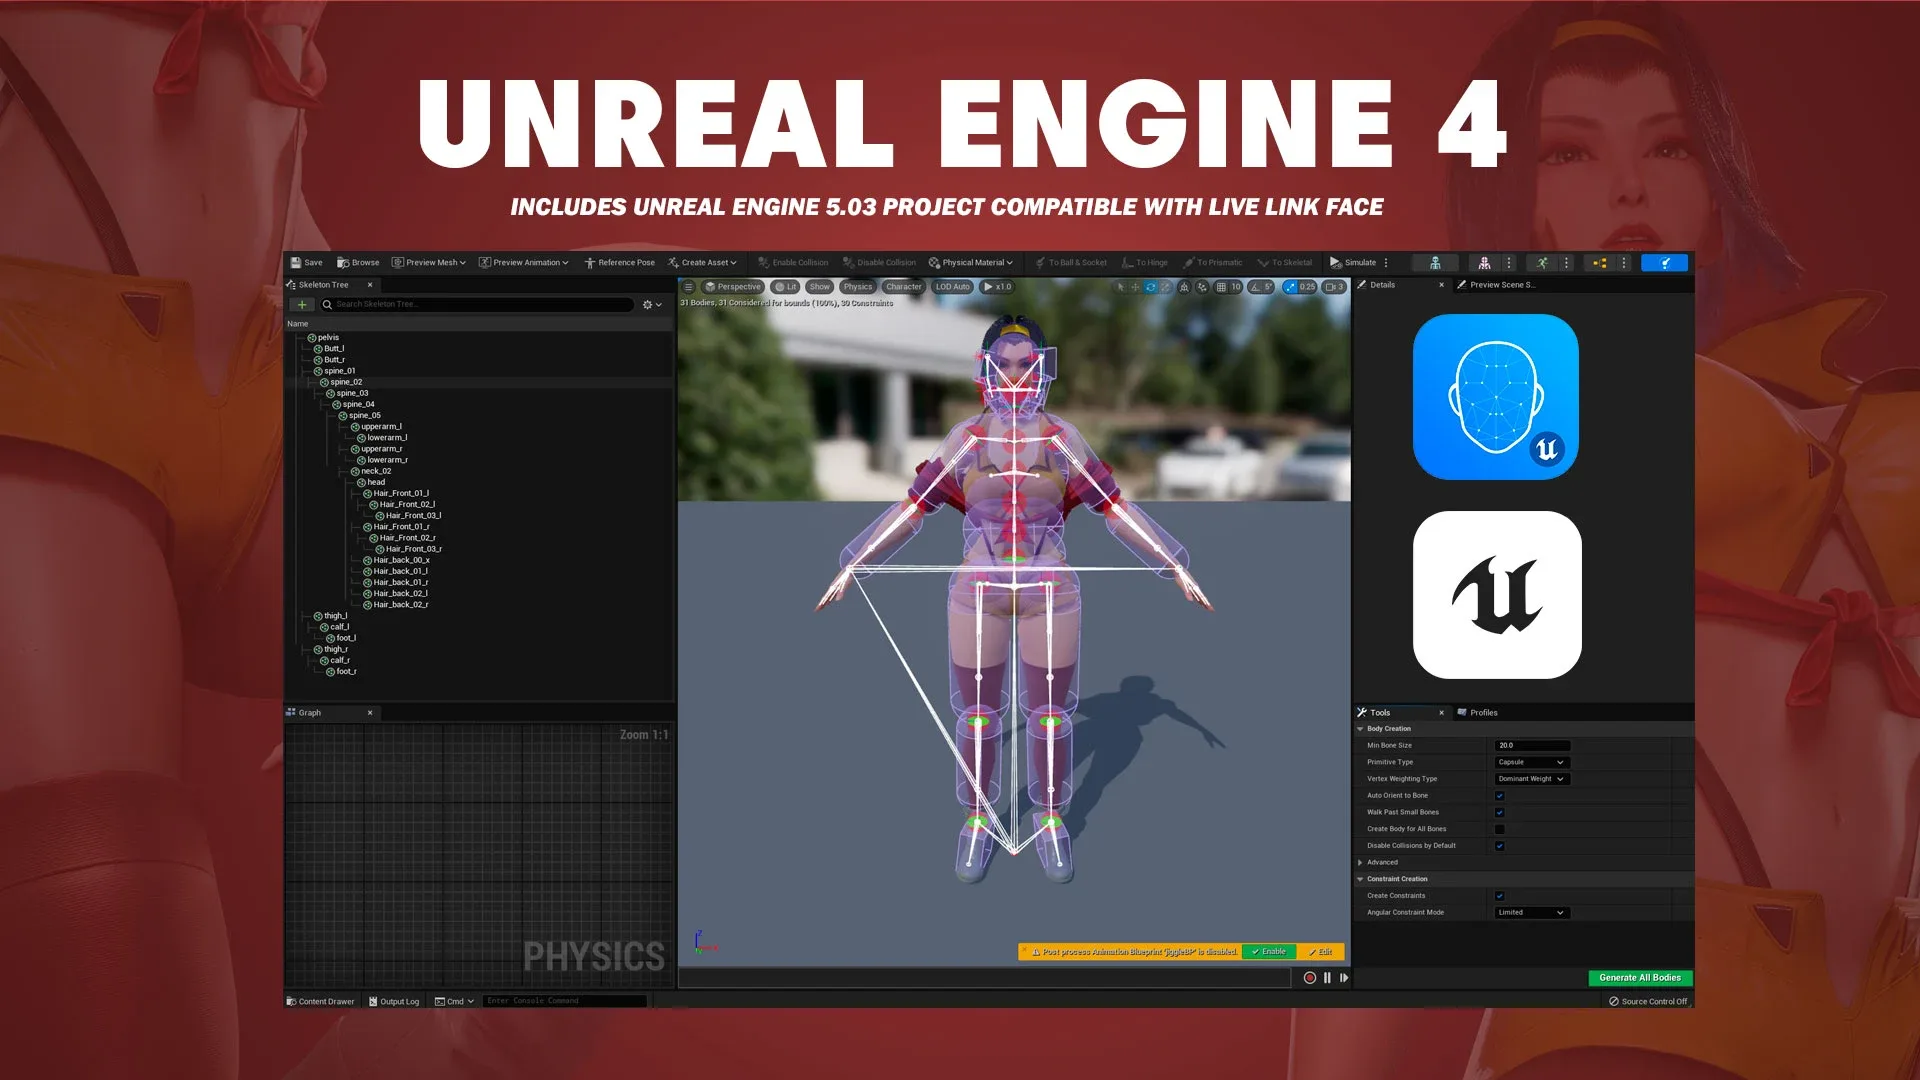
Task: Click the Save toolbar icon
Action: 296,263
